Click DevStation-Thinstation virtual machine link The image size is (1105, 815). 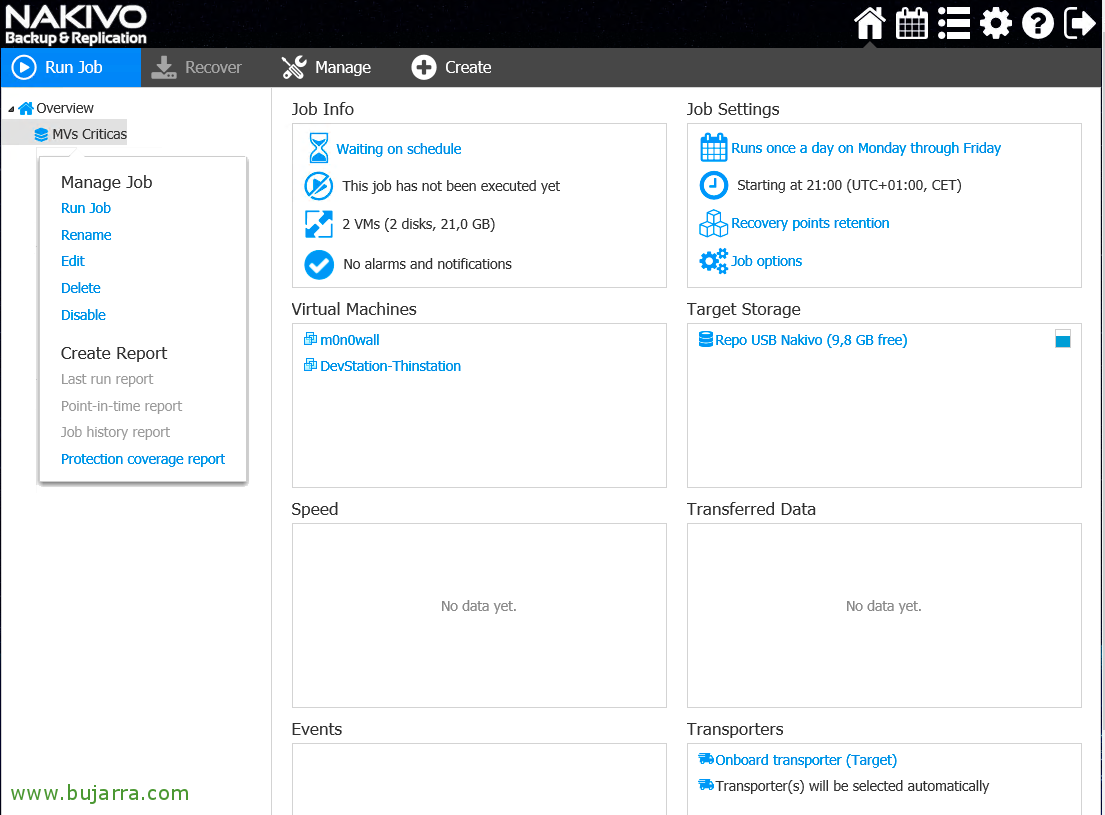coord(390,366)
